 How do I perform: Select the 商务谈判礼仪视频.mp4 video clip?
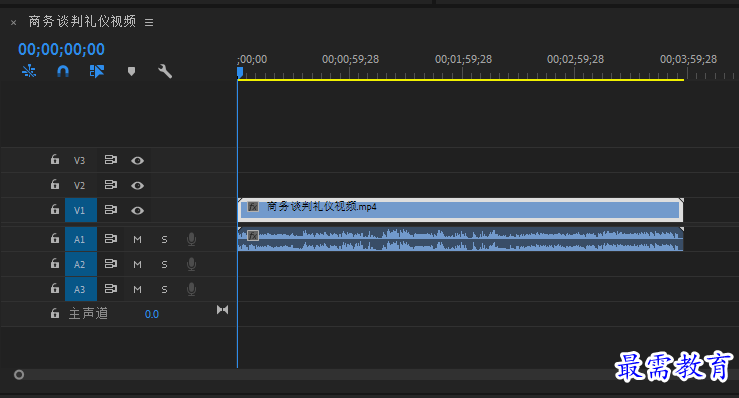(460, 210)
